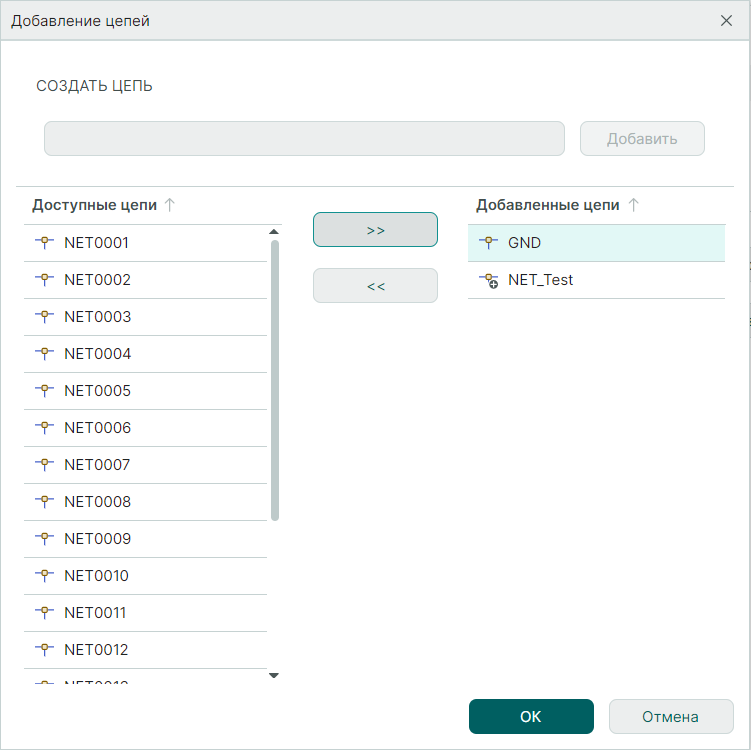
Task: Close the Добавление цепей dialog
Action: [x=726, y=20]
